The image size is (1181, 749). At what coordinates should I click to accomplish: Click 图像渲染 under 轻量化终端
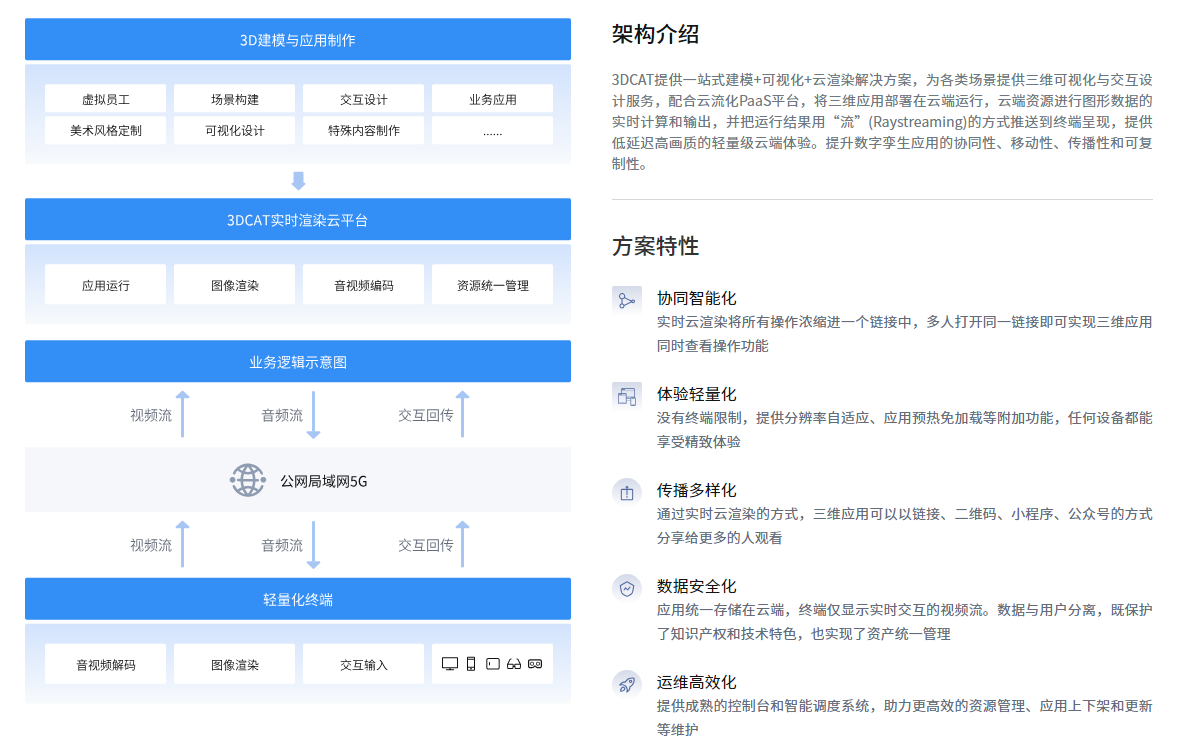[234, 664]
